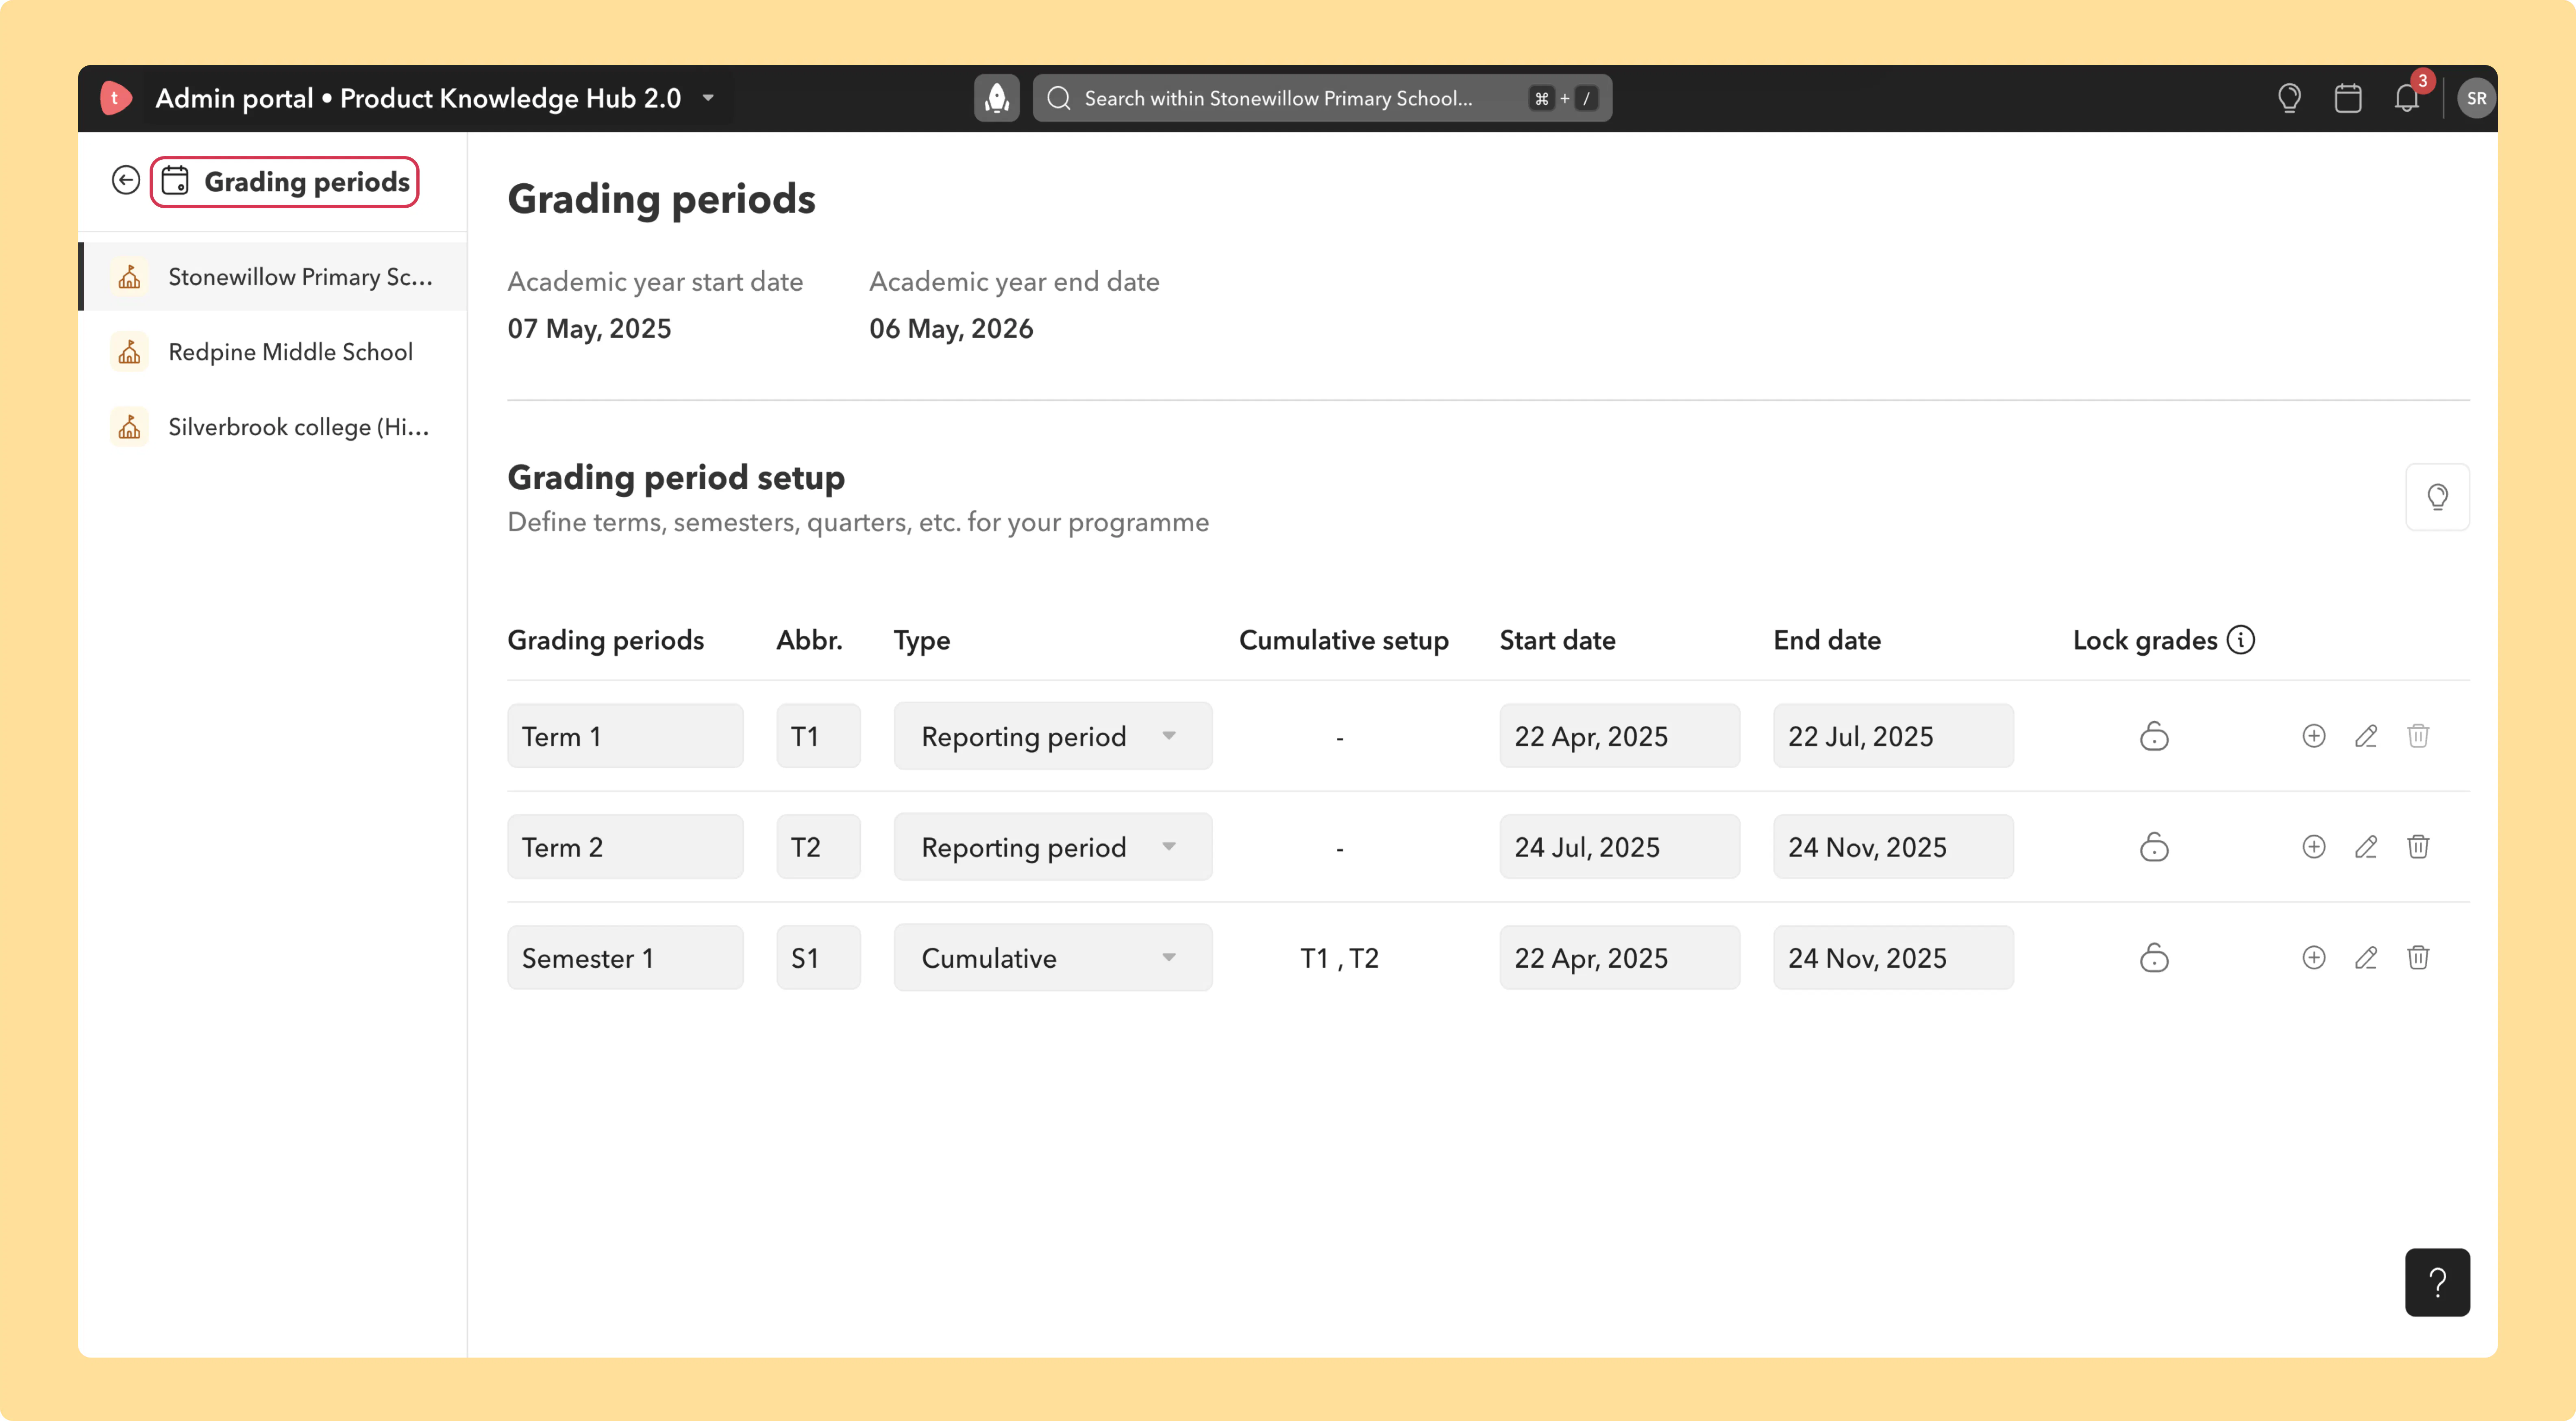The image size is (2576, 1421).
Task: Go back using the arrow icon
Action: [x=126, y=180]
